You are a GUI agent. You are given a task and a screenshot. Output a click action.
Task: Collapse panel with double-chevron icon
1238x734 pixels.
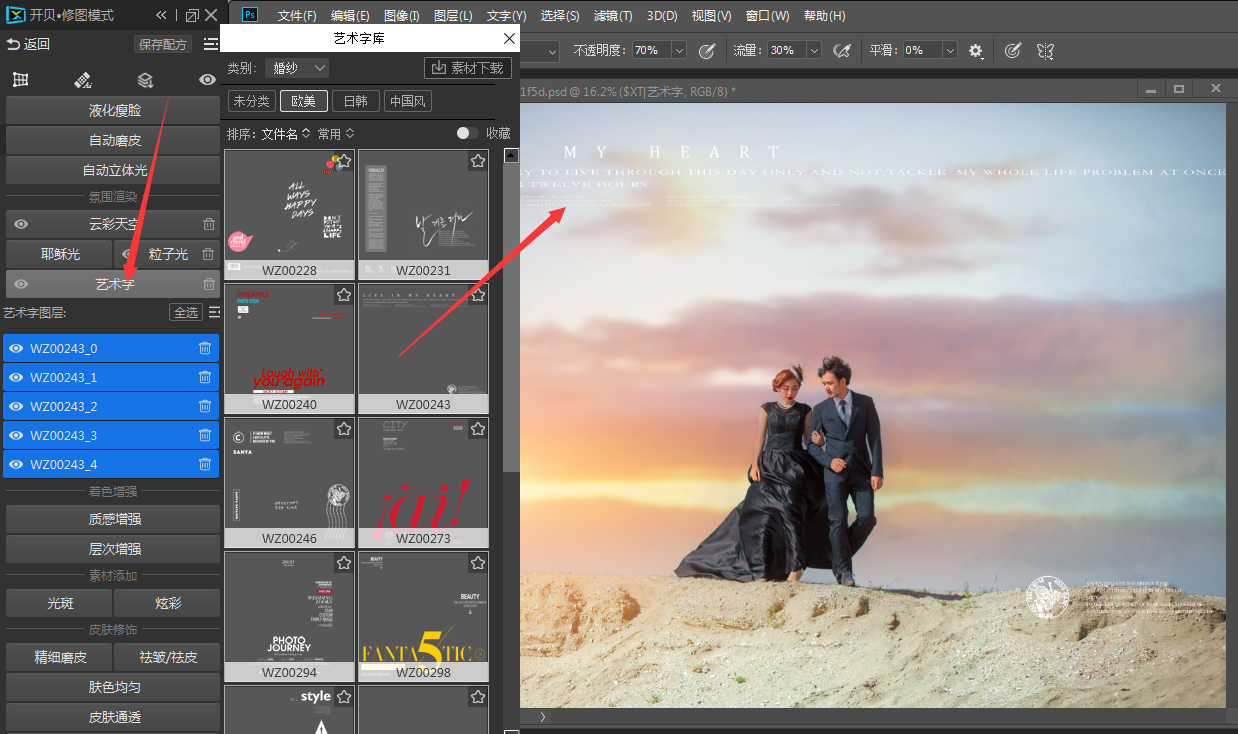[x=161, y=15]
